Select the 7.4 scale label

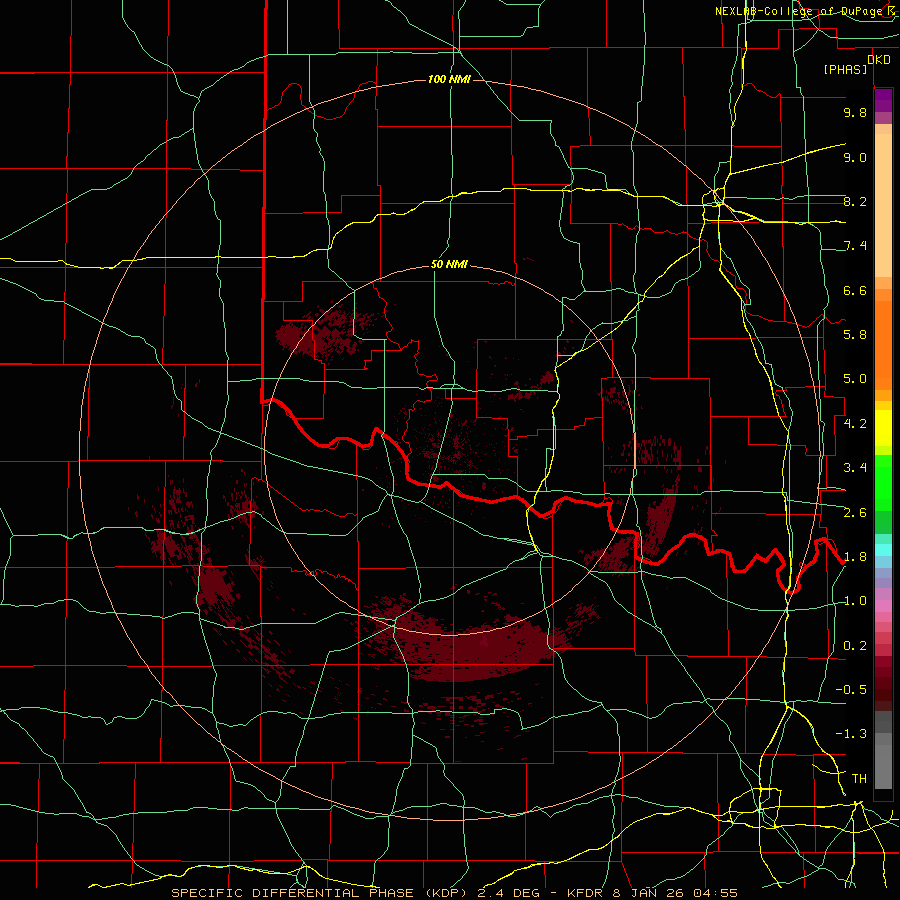point(855,246)
